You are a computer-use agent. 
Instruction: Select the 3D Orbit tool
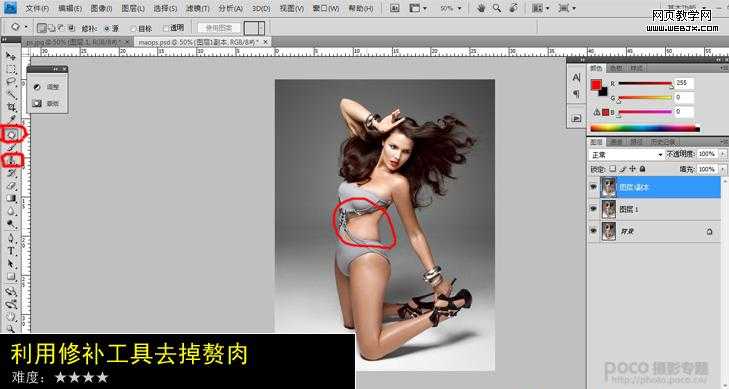point(11,305)
